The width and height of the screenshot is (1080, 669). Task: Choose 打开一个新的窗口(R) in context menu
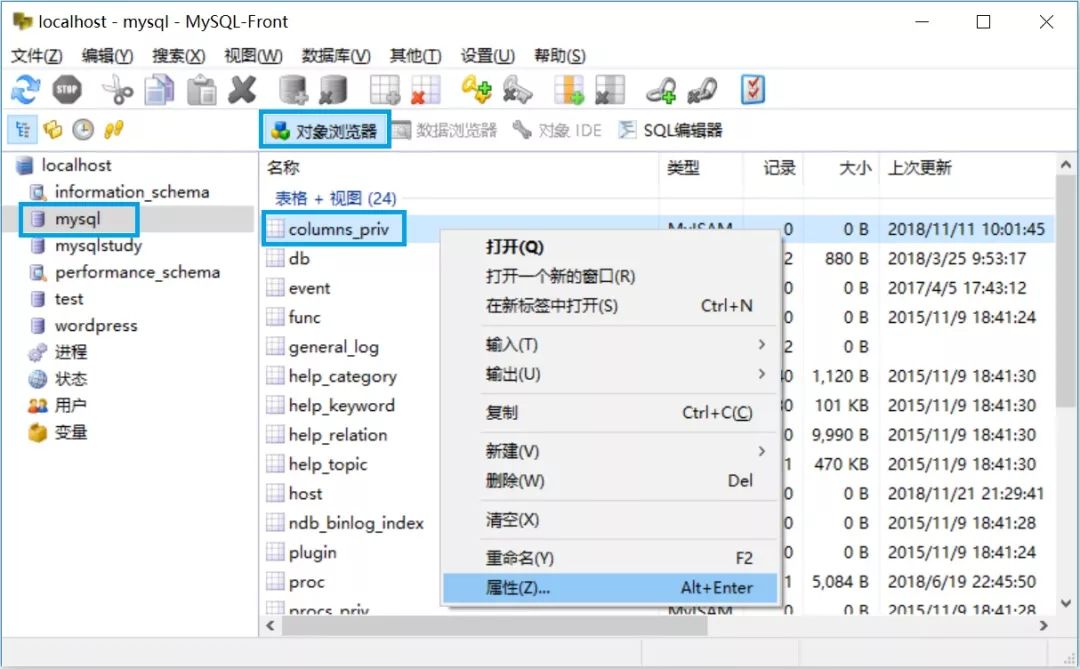pyautogui.click(x=610, y=276)
